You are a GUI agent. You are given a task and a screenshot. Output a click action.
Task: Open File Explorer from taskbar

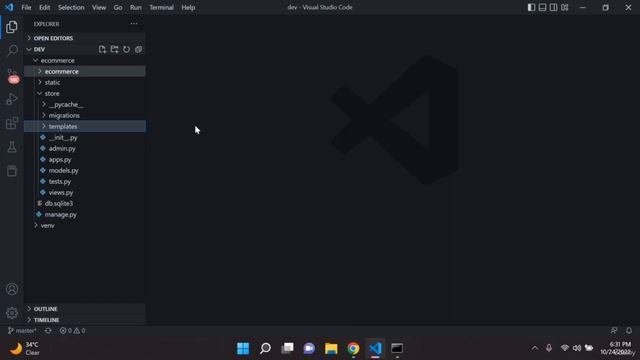(331, 349)
